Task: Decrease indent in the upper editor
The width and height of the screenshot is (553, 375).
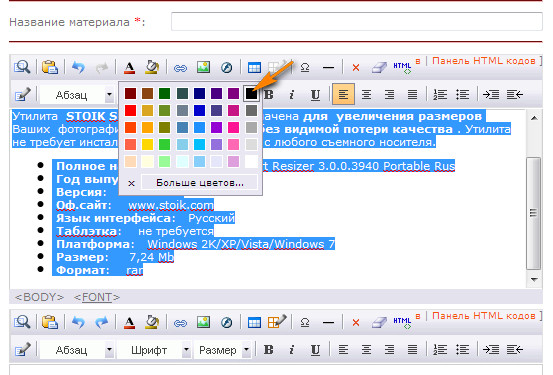Action: [515, 94]
